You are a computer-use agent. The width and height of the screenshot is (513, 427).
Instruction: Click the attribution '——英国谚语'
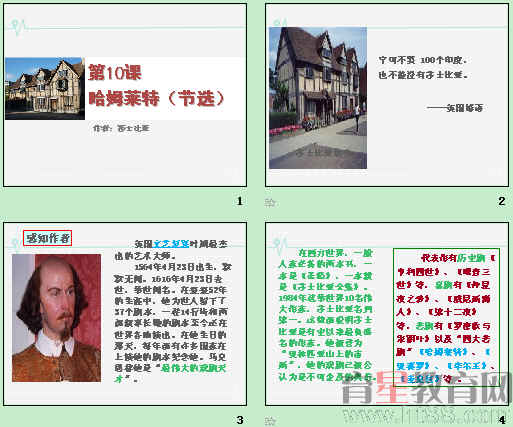click(x=455, y=108)
